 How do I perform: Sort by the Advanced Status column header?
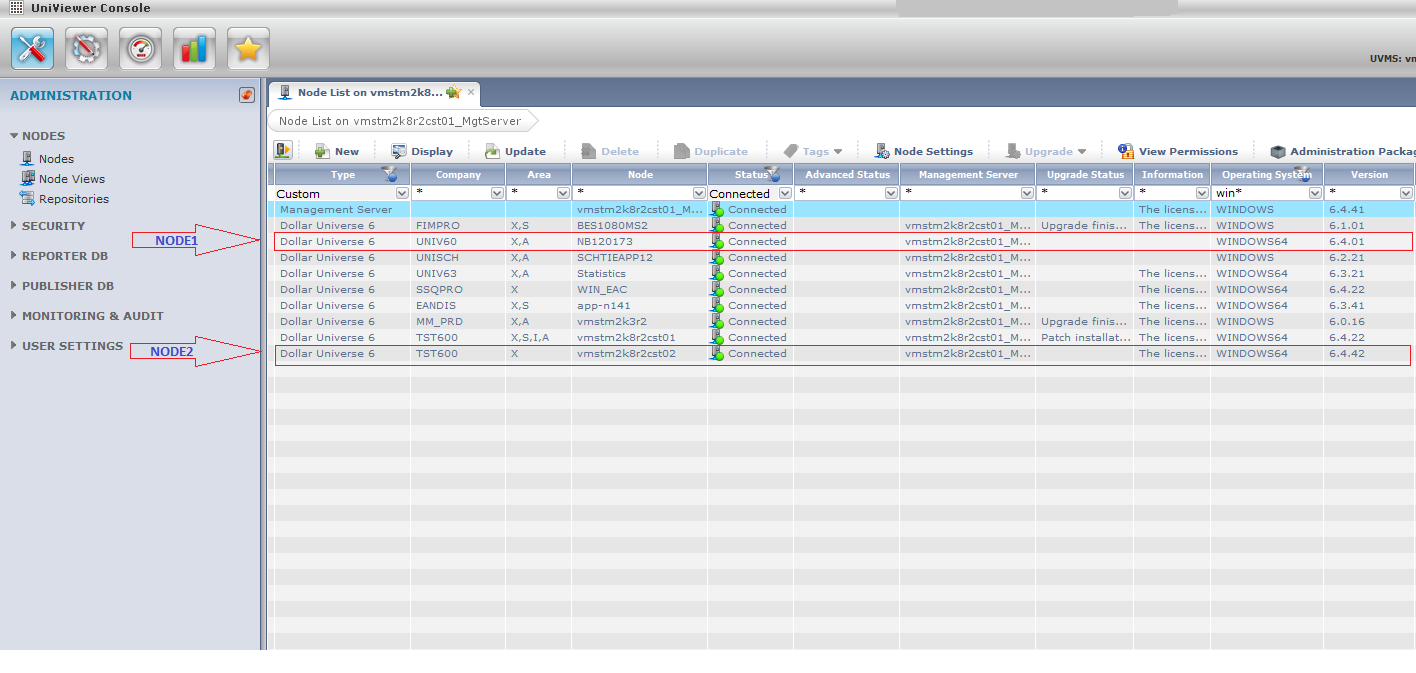[x=847, y=174]
